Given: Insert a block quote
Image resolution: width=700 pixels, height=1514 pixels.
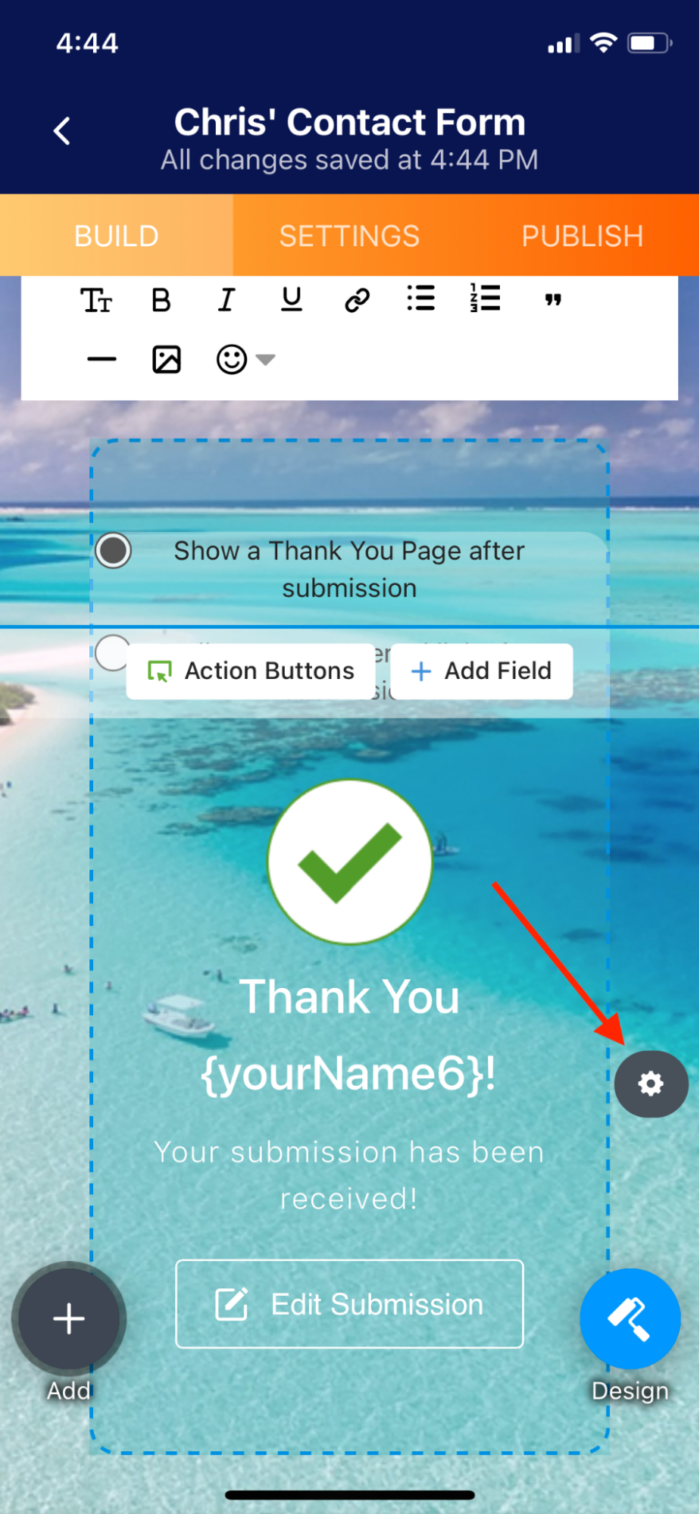Looking at the screenshot, I should pyautogui.click(x=553, y=299).
